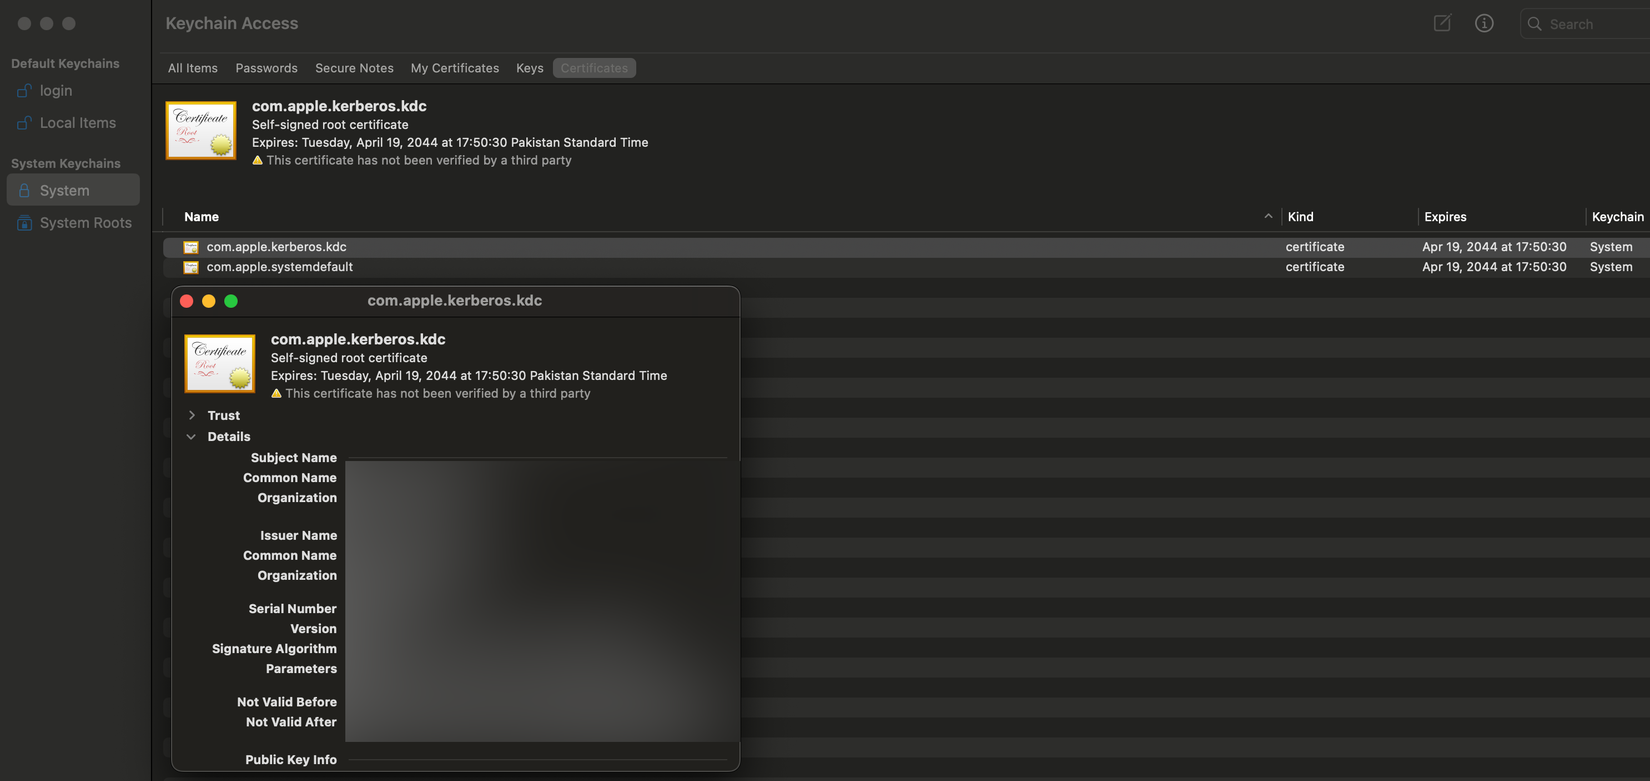This screenshot has width=1650, height=781.
Task: Click Self-signed root certificate text in detail window
Action: tap(349, 358)
